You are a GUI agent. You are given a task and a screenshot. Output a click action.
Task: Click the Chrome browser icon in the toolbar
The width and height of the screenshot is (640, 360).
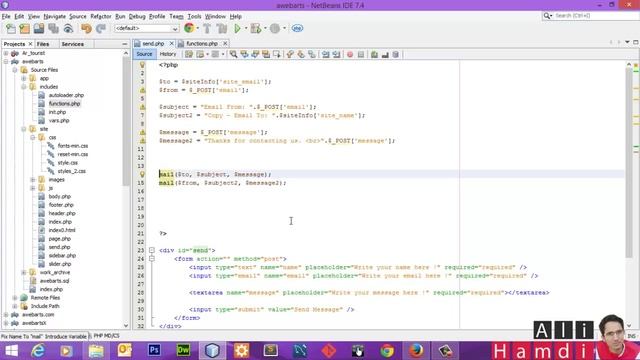click(189, 28)
